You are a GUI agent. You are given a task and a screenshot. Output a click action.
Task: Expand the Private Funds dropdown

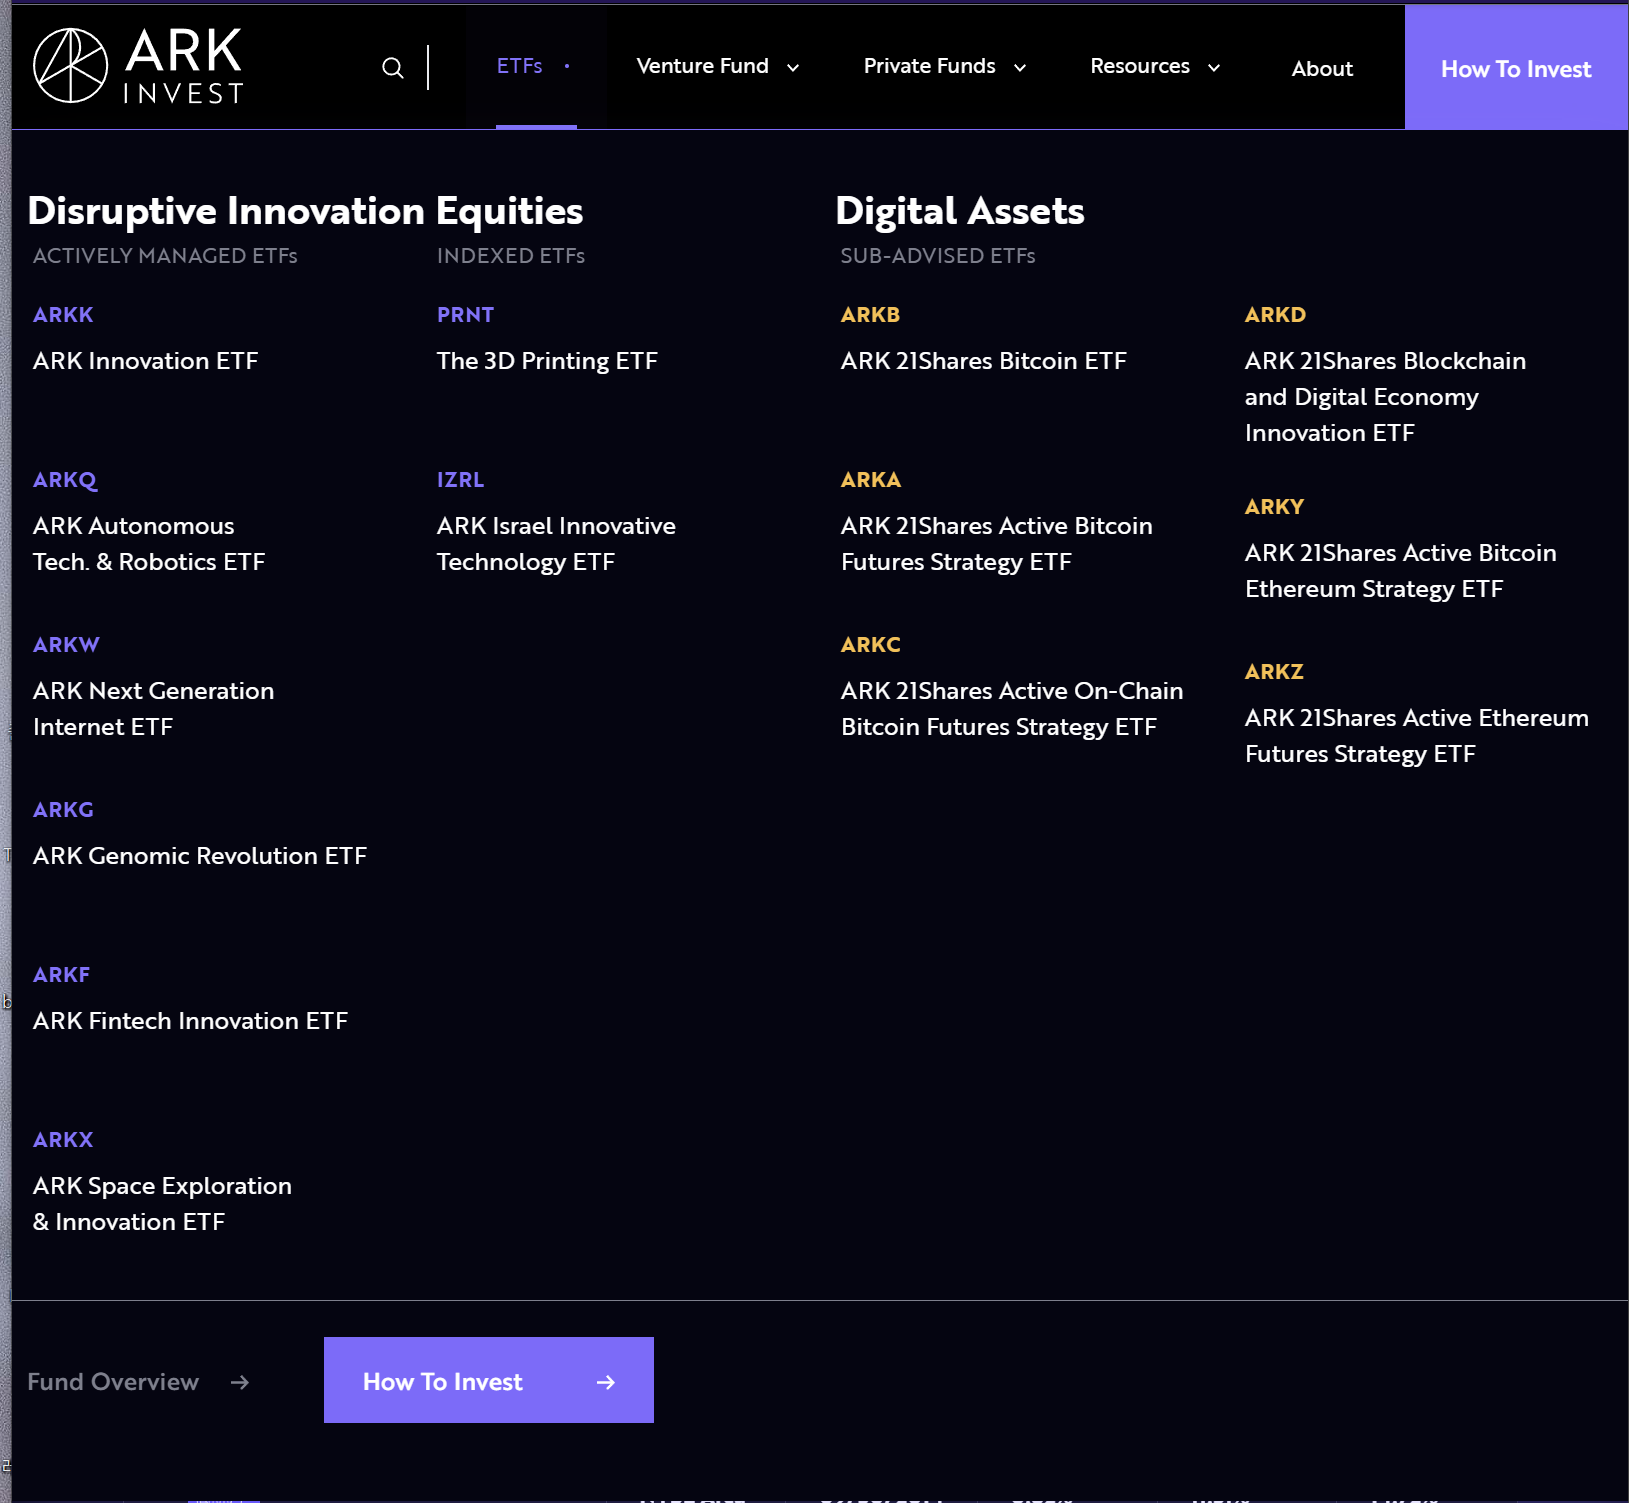coord(944,66)
